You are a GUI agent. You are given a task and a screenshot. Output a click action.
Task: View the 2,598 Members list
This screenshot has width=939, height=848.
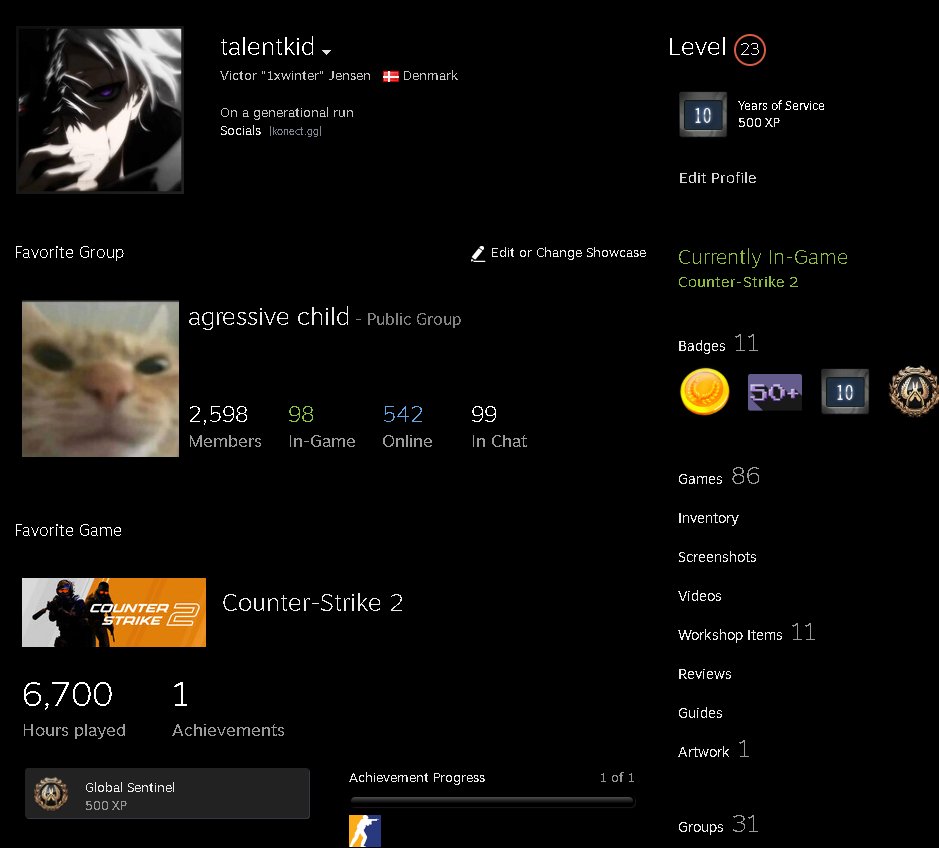pos(225,426)
